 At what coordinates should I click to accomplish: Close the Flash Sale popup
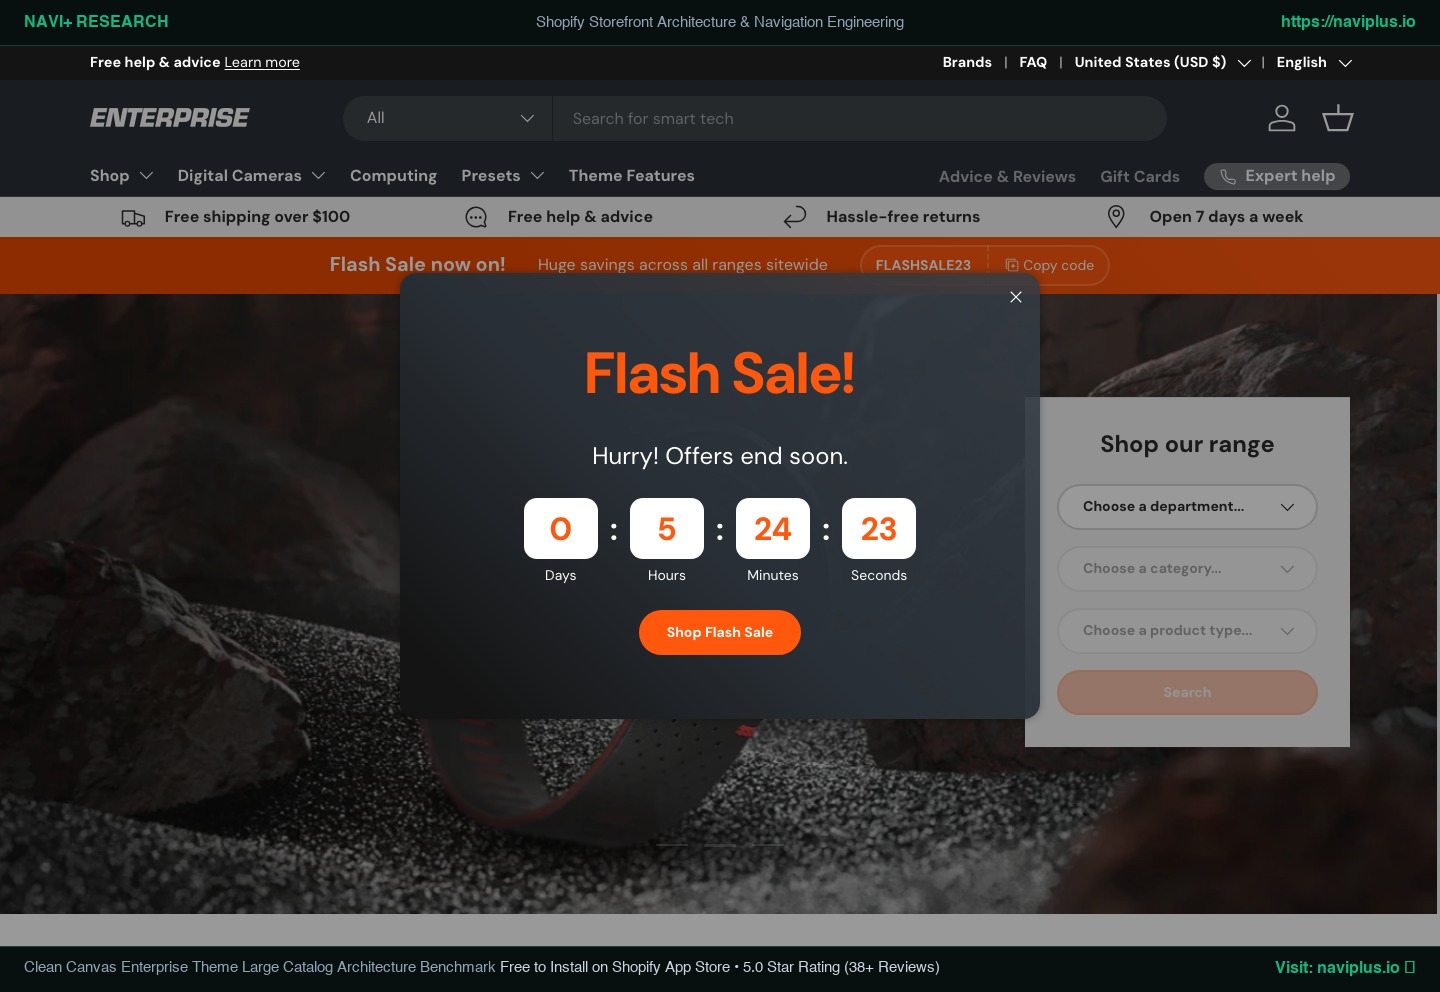[x=1016, y=297]
